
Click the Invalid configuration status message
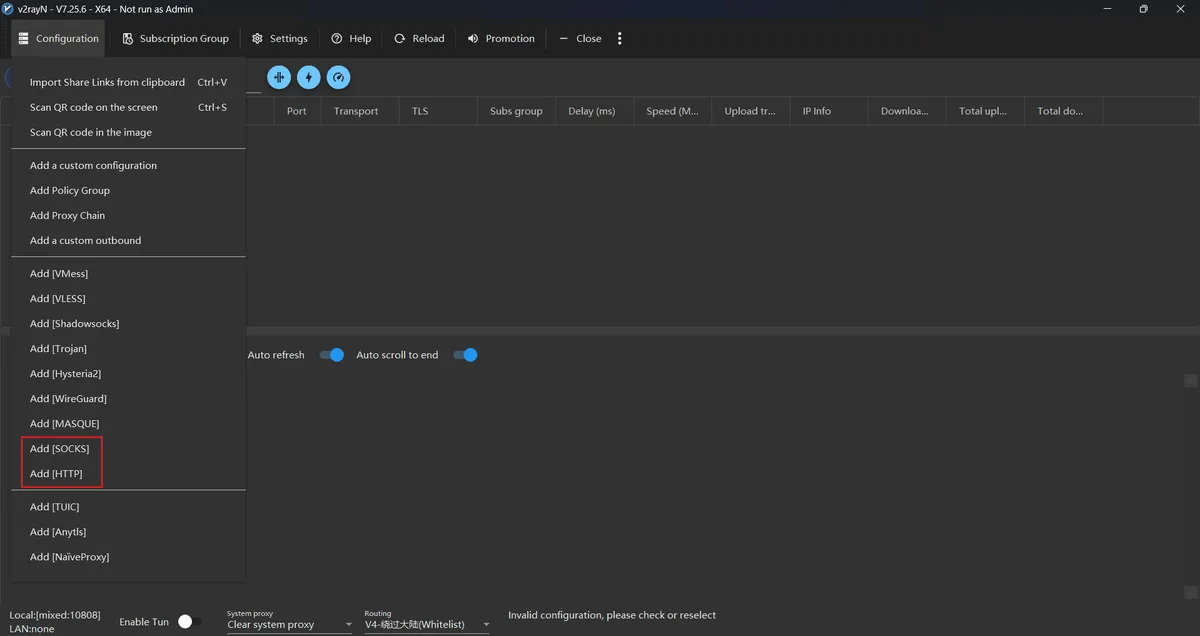tap(612, 615)
